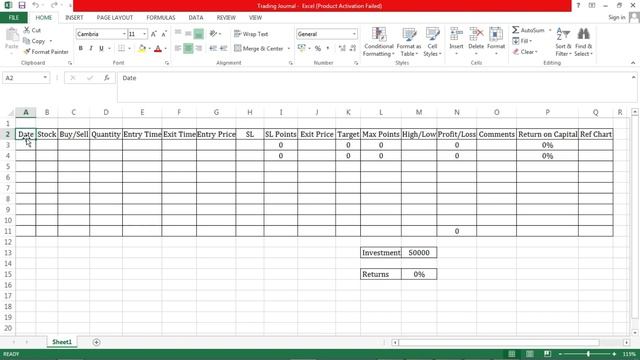Open Excel Help question mark
This screenshot has width=640, height=360.
[578, 5]
